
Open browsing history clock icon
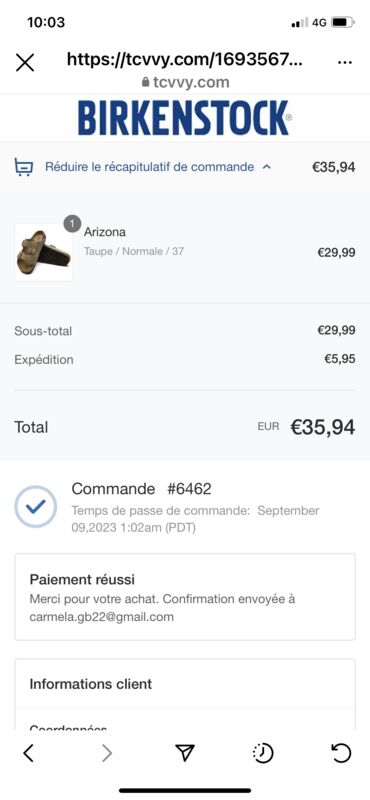pos(263,753)
